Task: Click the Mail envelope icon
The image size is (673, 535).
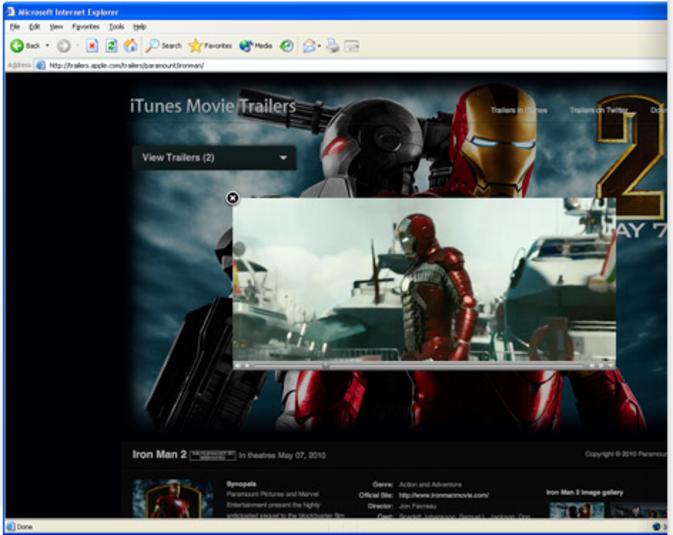Action: coord(309,46)
